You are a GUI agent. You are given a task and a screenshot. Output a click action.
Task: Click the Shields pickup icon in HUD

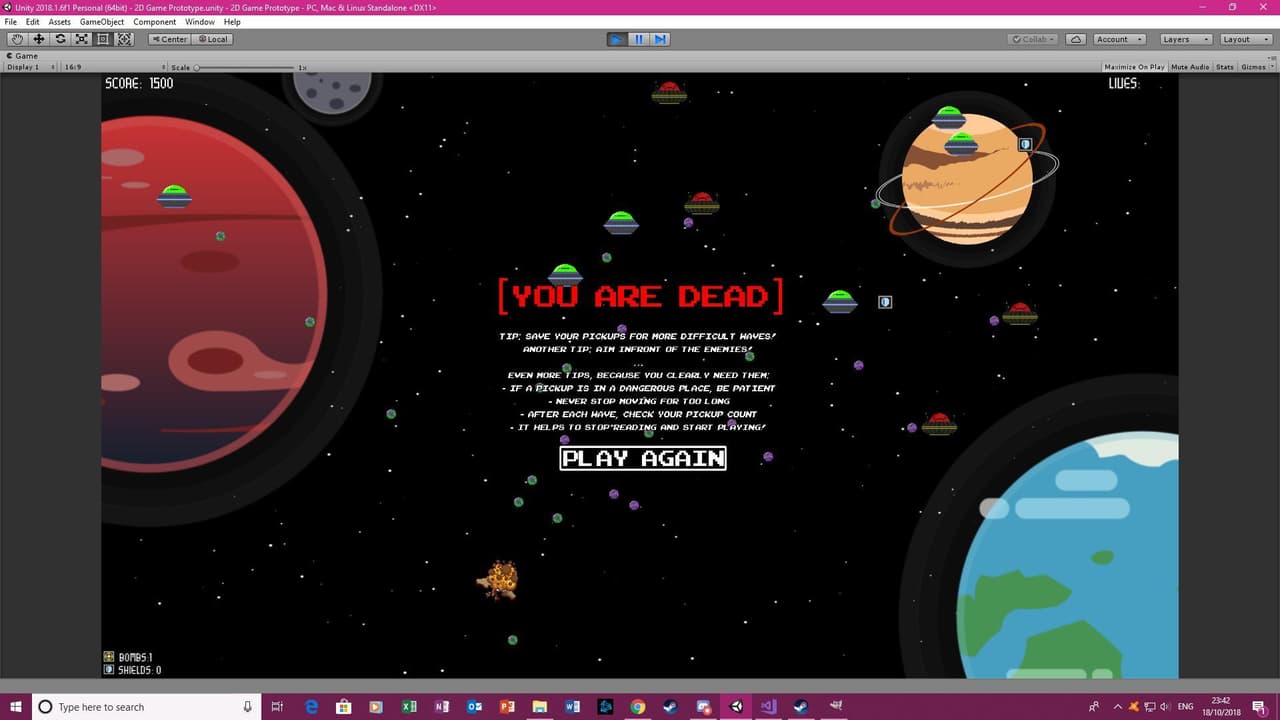[x=109, y=670]
